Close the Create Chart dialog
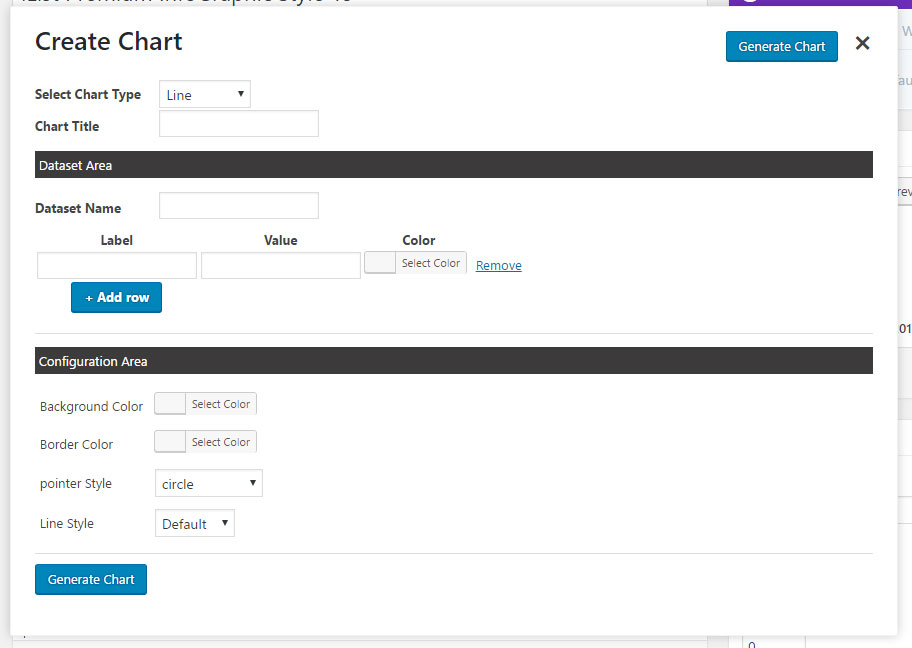912x648 pixels. coord(862,43)
